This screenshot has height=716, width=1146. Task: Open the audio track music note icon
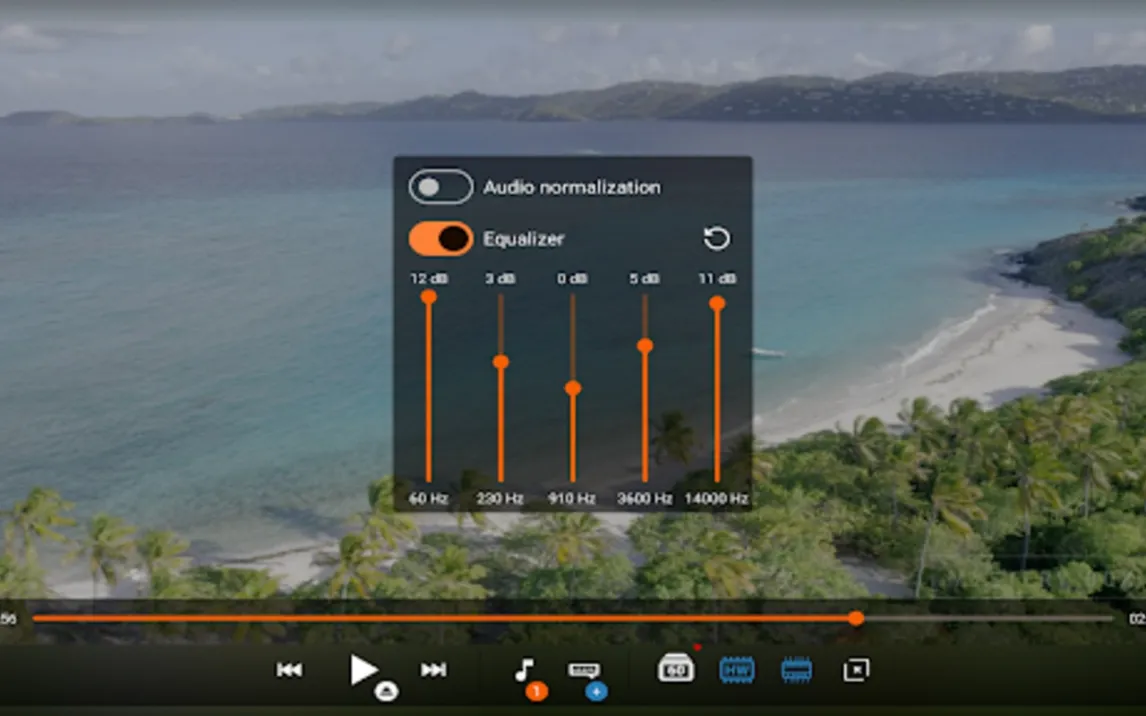525,671
